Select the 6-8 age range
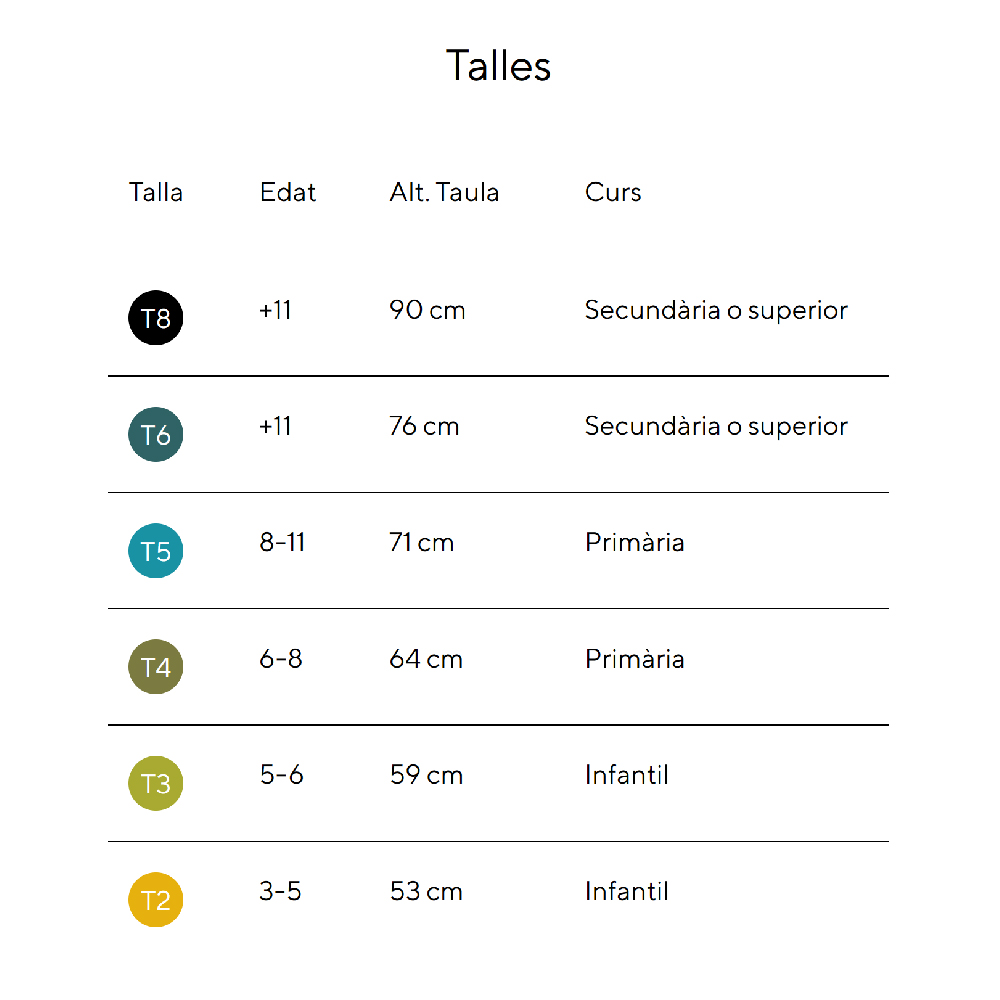 (281, 659)
